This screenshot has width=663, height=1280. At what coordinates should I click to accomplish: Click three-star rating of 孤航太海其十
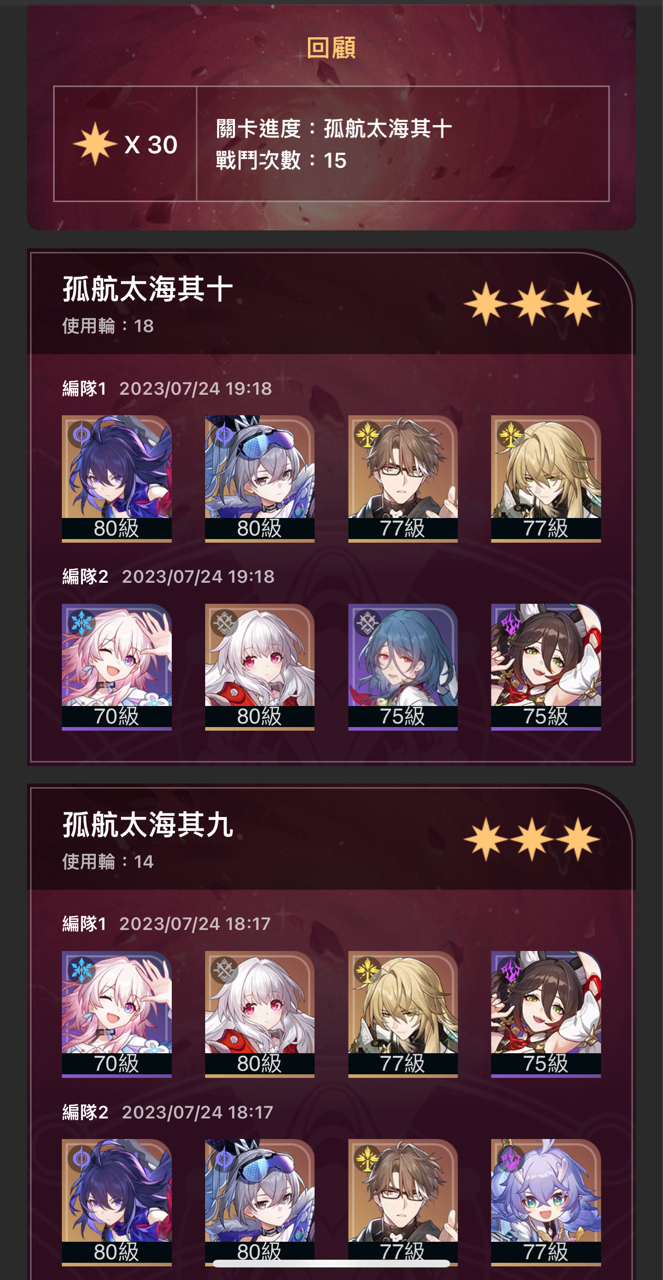[532, 304]
